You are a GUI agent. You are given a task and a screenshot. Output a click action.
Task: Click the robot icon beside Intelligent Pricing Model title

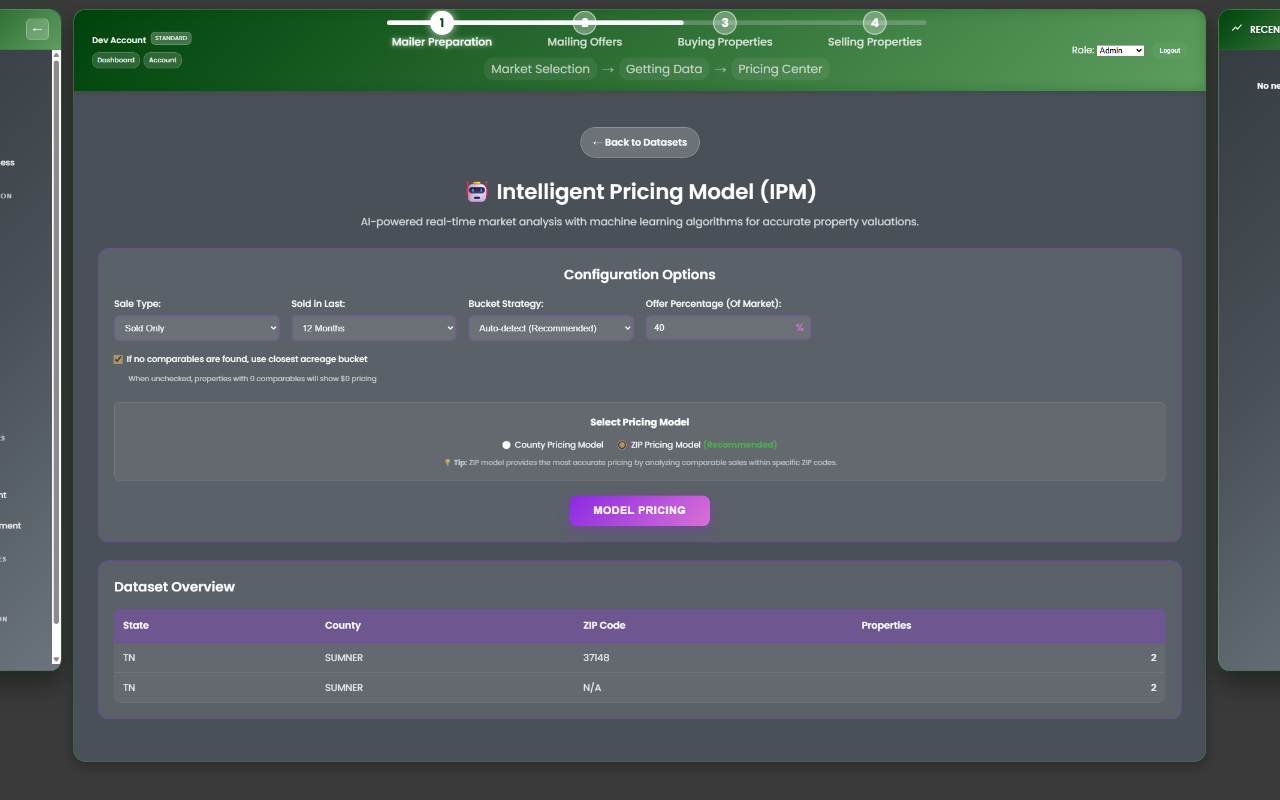tap(477, 191)
